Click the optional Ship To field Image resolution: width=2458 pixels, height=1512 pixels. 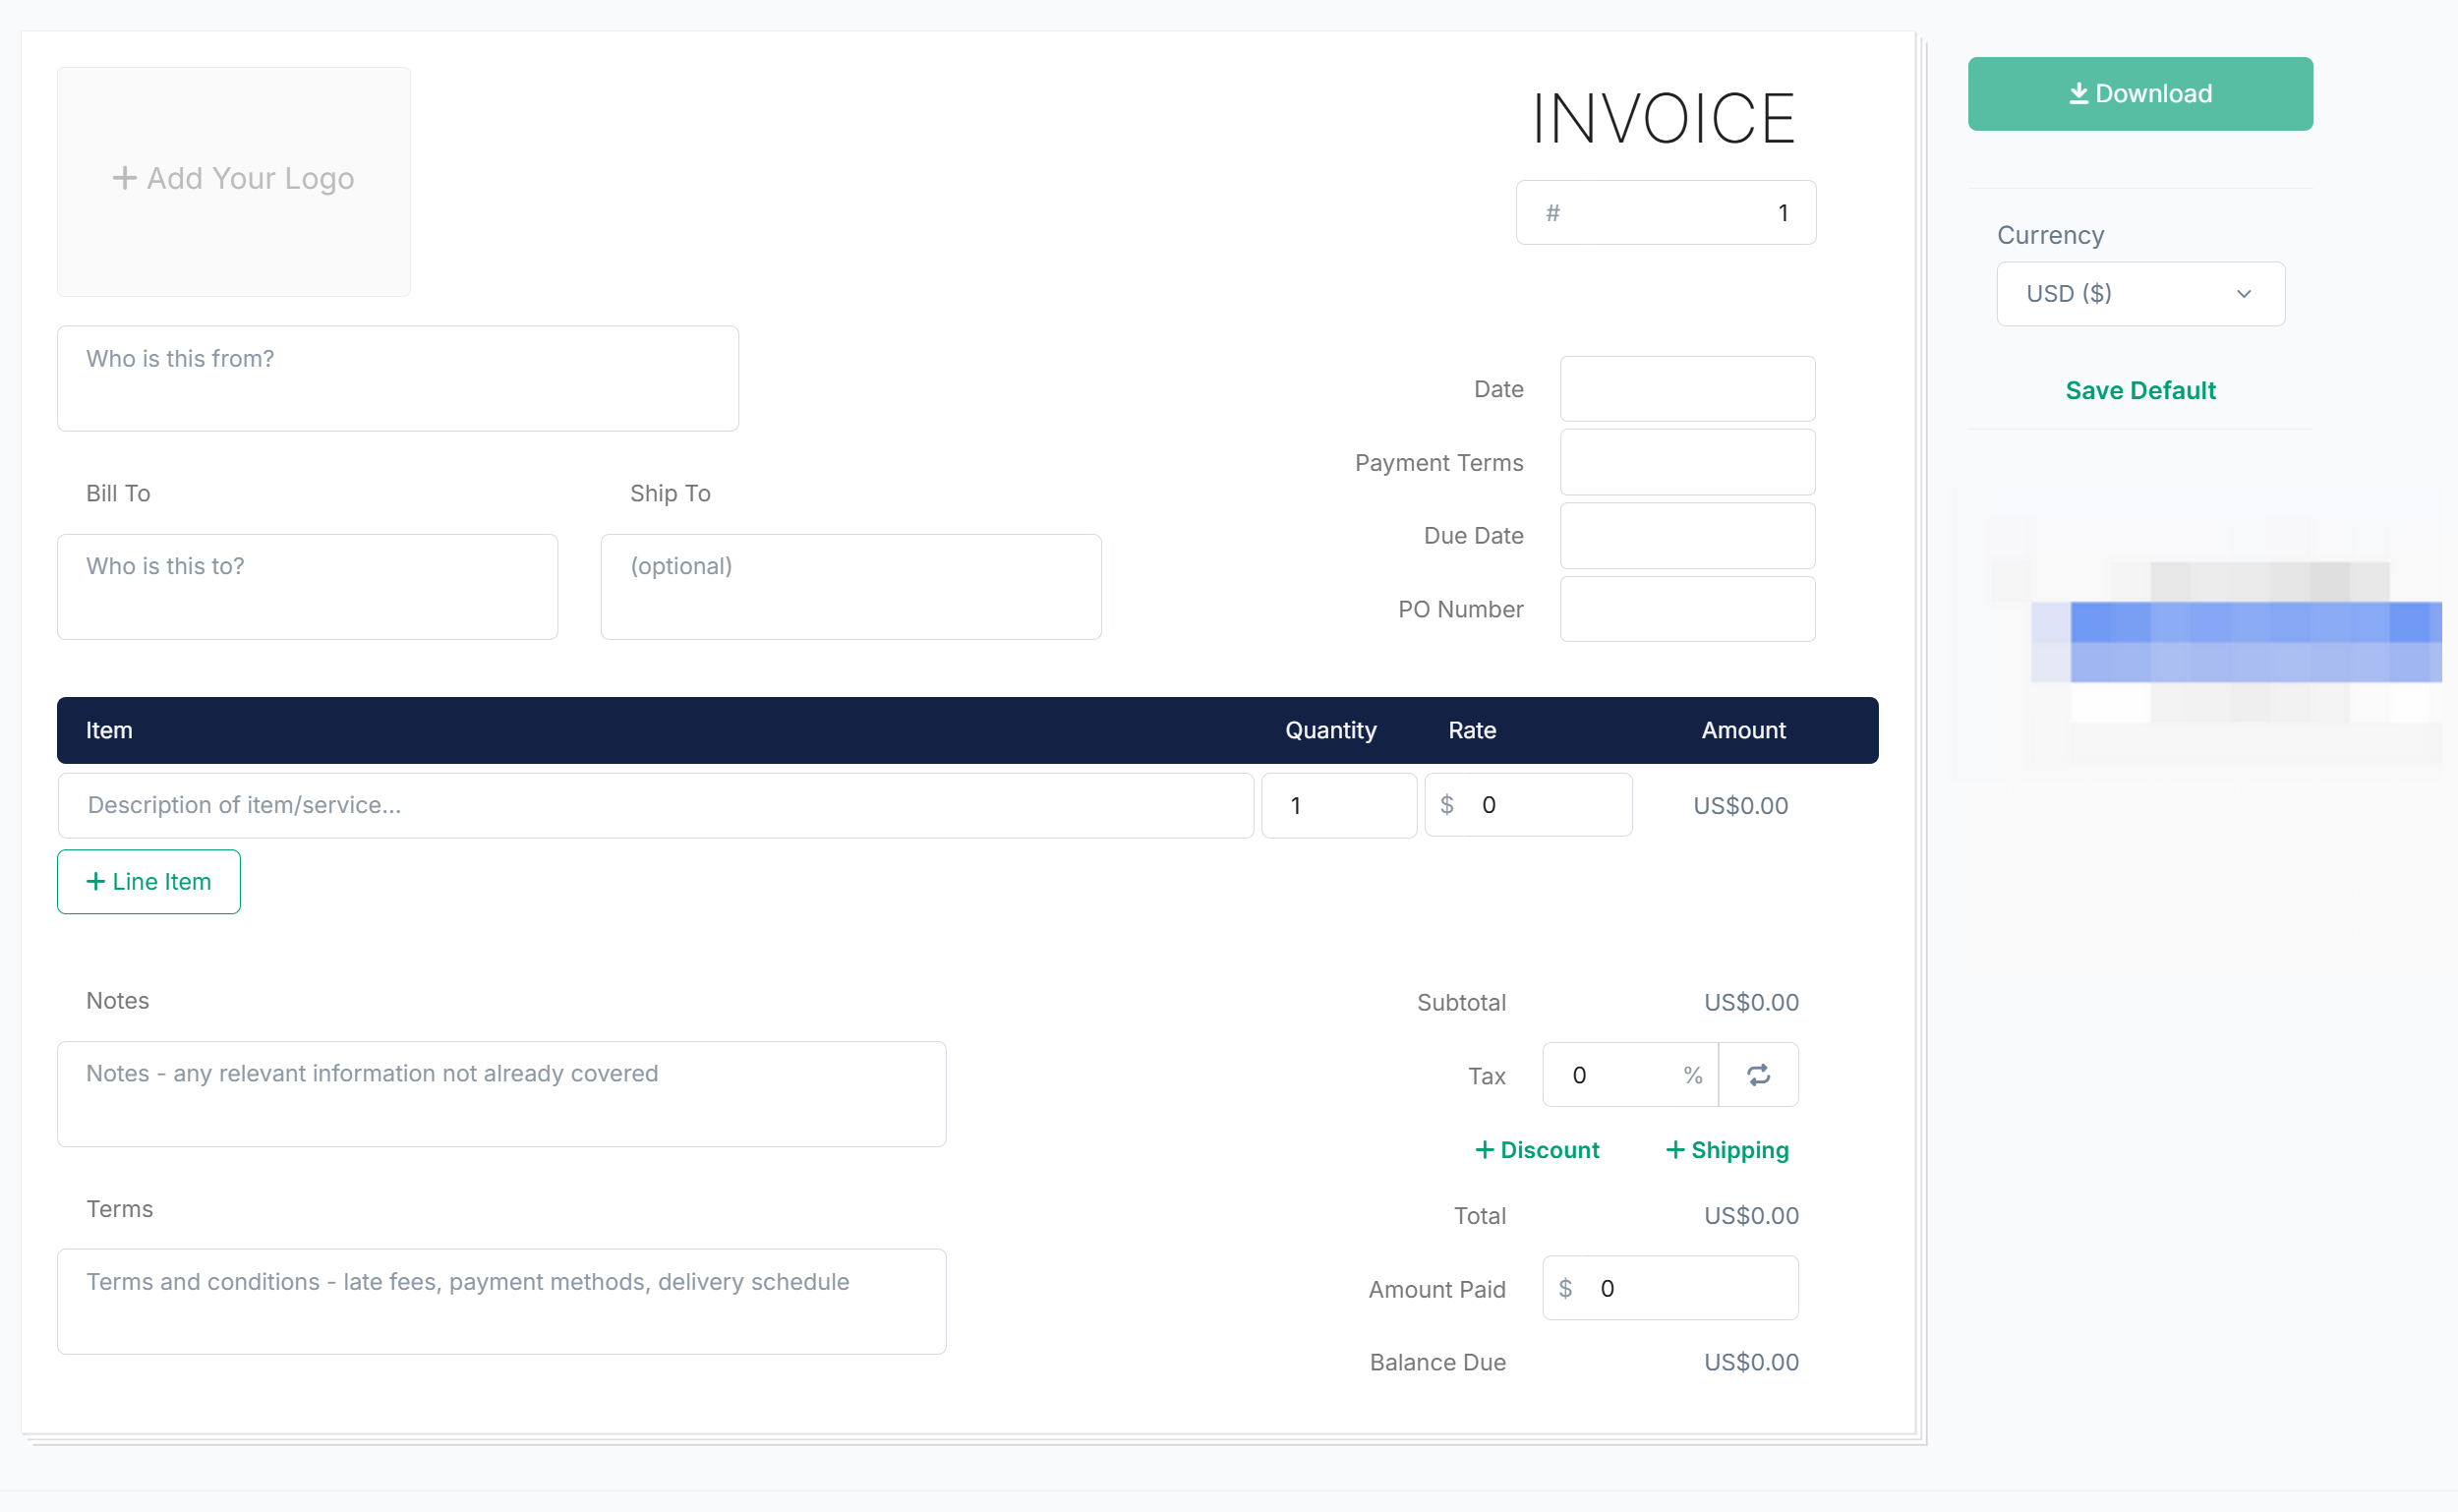(x=849, y=586)
